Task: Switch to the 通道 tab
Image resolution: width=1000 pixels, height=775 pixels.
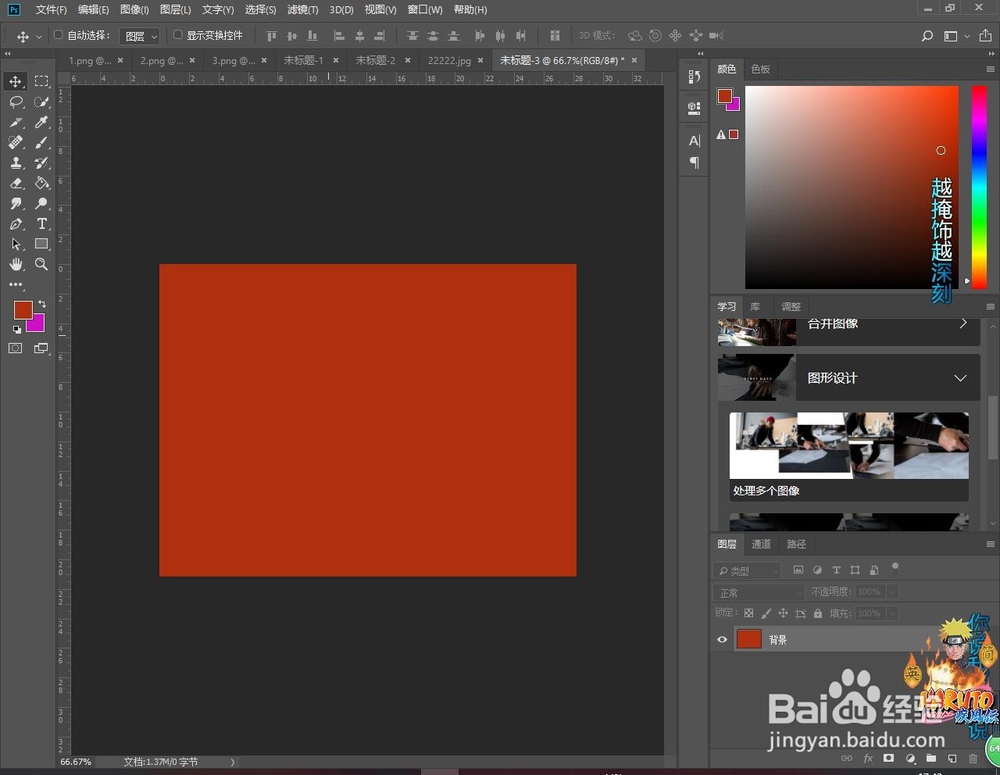Action: pos(761,544)
